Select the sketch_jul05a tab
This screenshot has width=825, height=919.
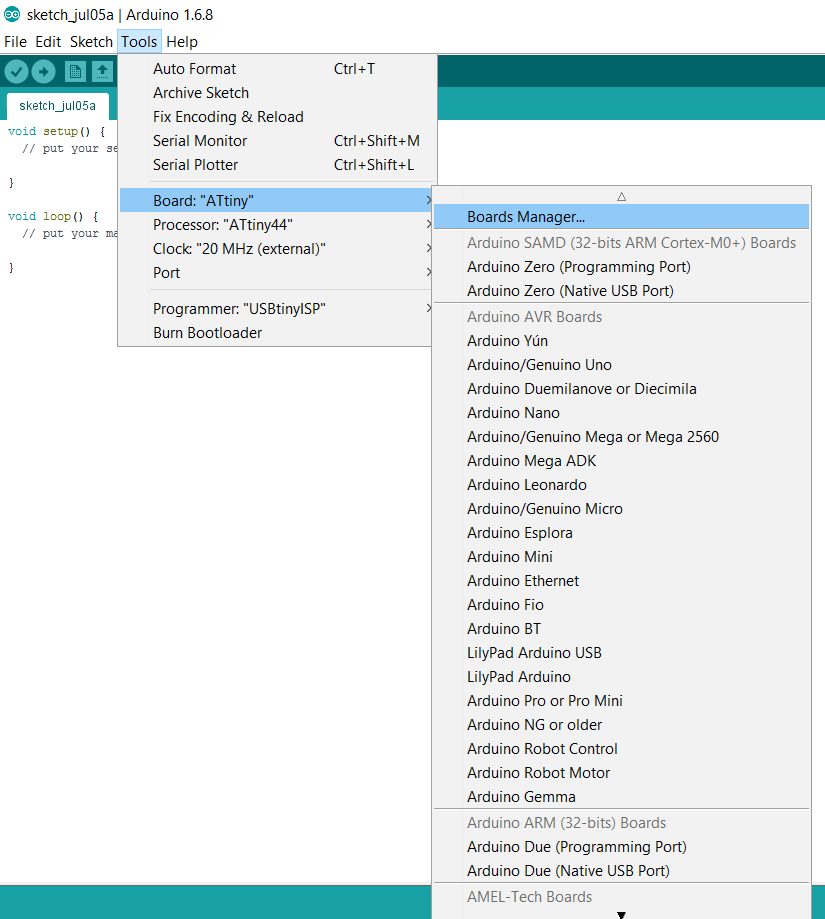pos(57,105)
